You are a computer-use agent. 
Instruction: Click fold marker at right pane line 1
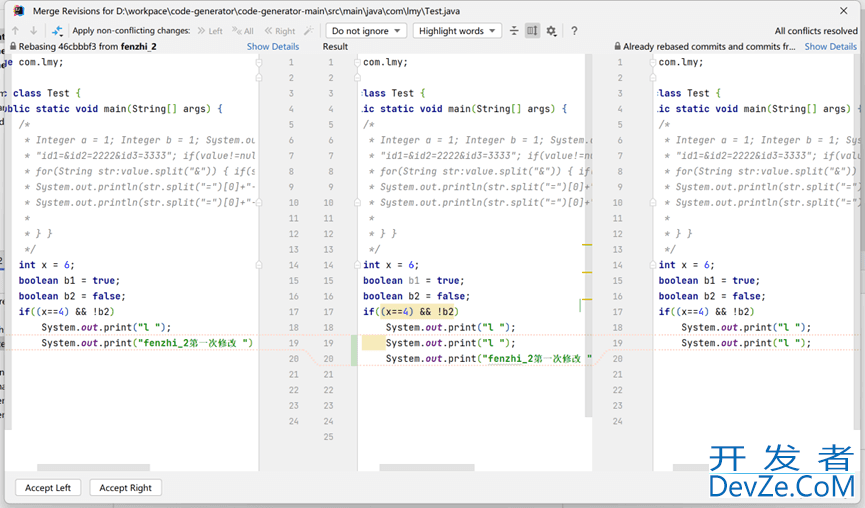click(653, 62)
